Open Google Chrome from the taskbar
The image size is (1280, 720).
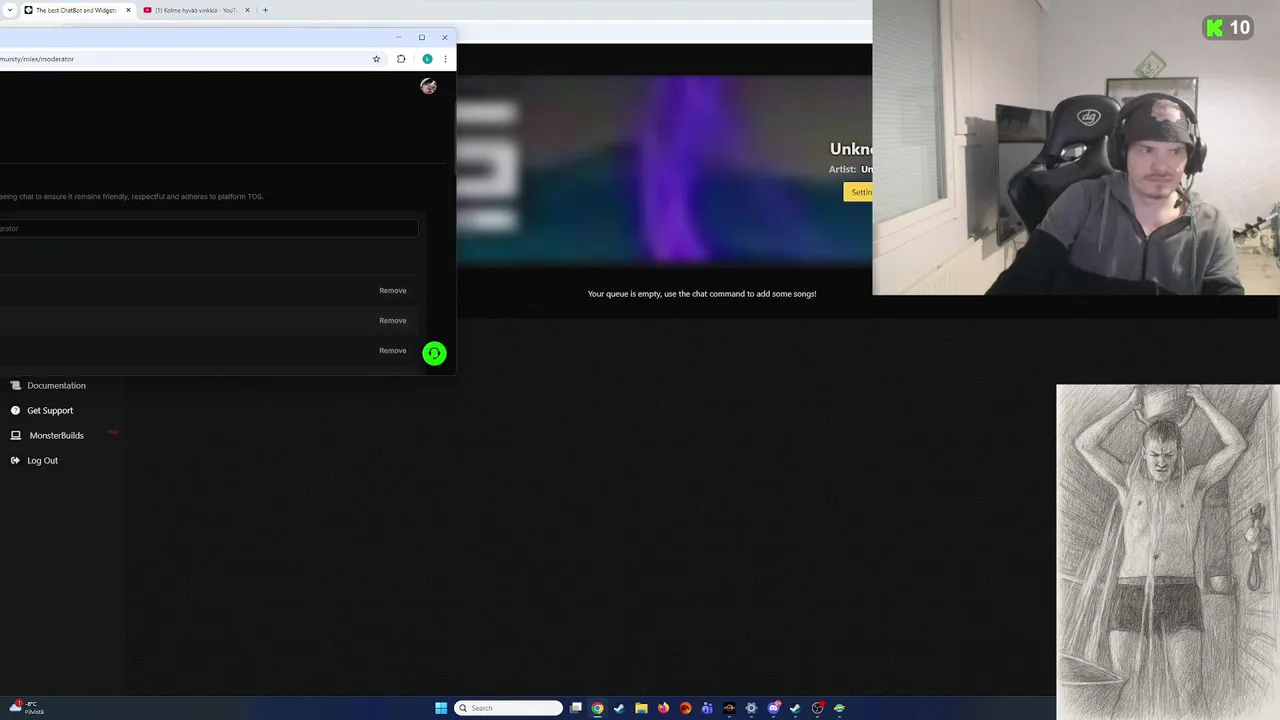597,708
